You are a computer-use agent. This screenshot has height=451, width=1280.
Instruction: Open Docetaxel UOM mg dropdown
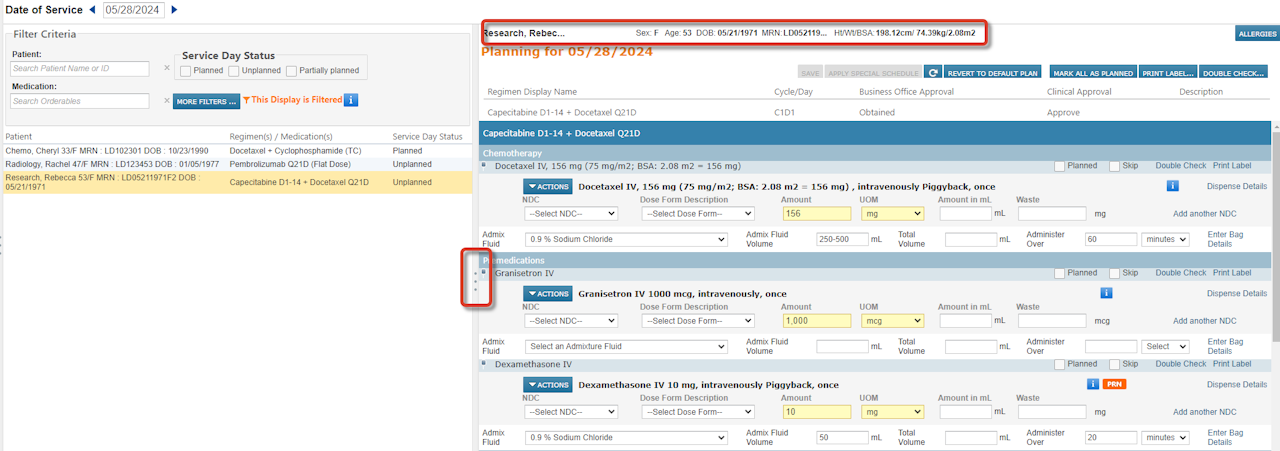point(892,213)
